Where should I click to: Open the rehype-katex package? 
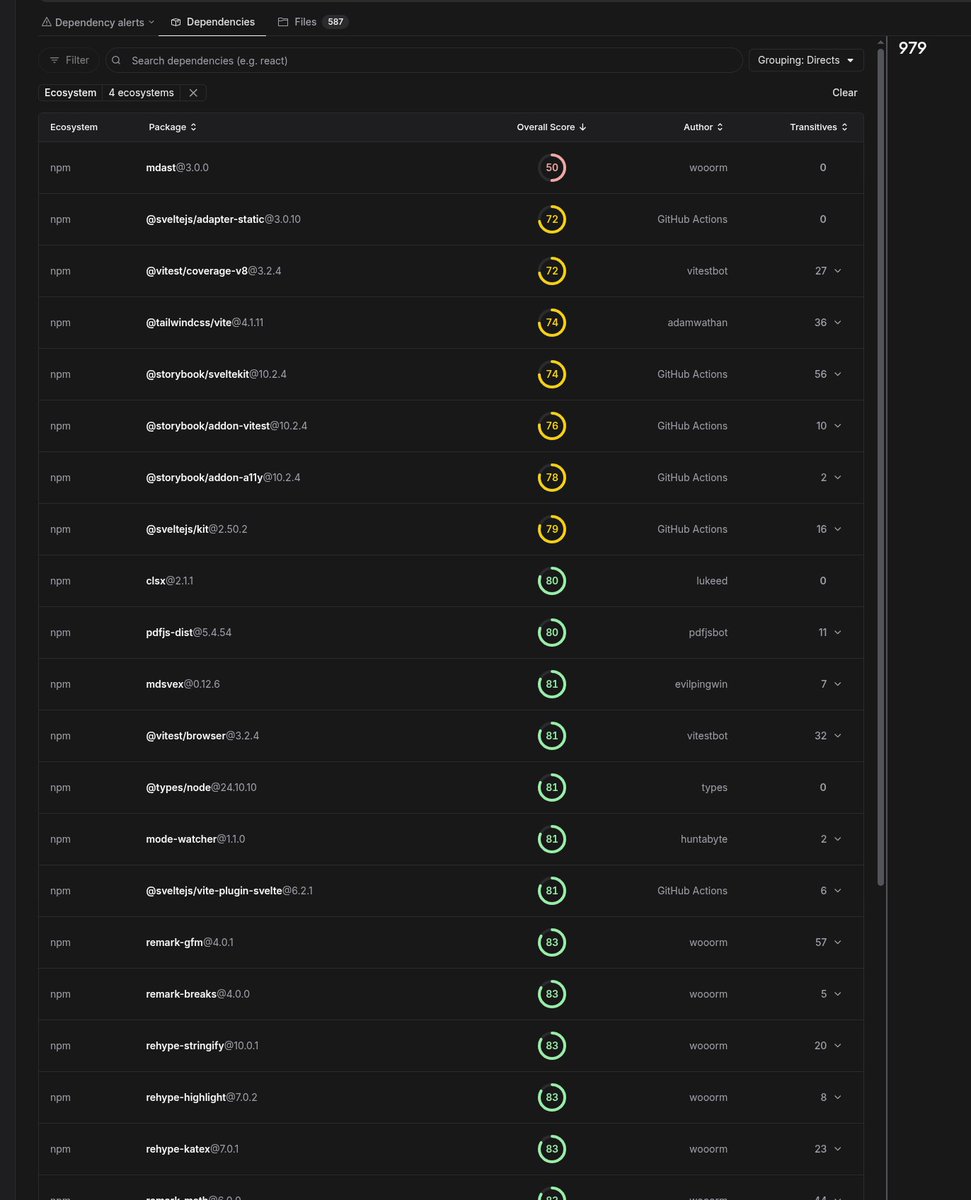click(x=192, y=1149)
